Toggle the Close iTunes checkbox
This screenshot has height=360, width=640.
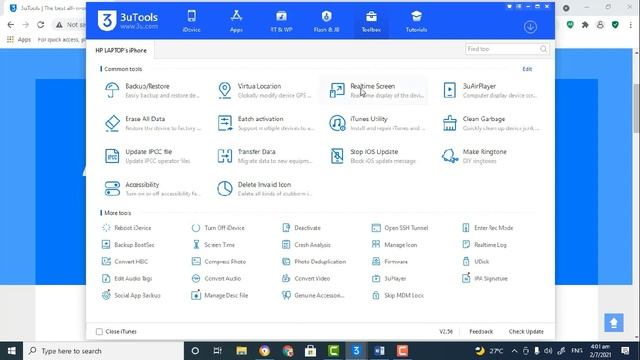click(x=99, y=331)
